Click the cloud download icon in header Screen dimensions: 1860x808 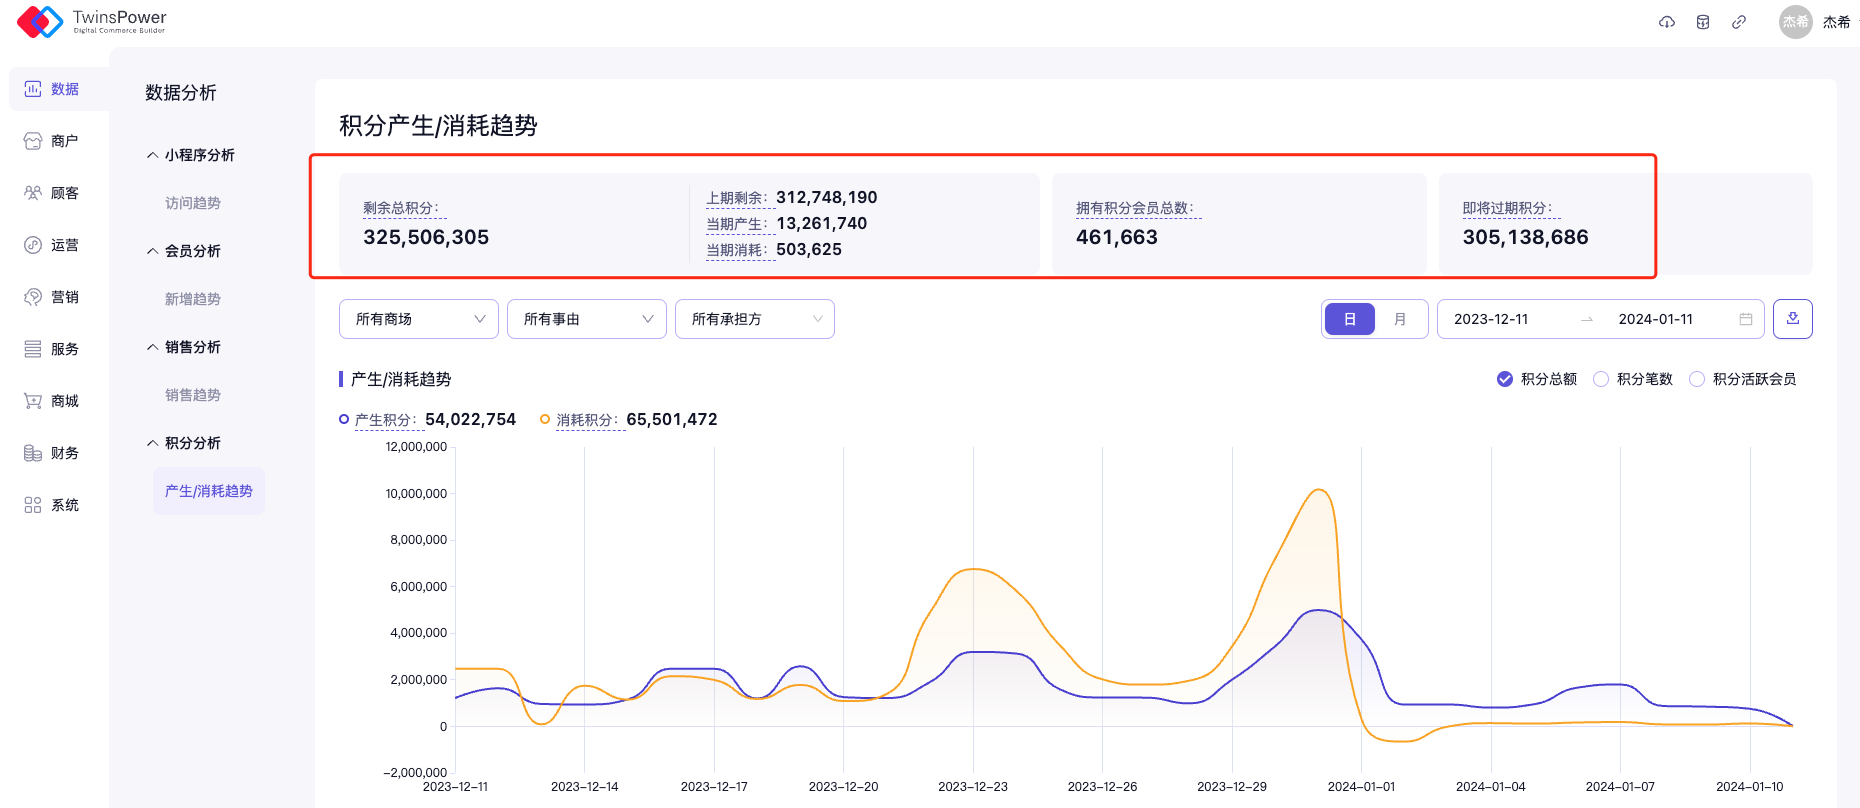point(1666,22)
